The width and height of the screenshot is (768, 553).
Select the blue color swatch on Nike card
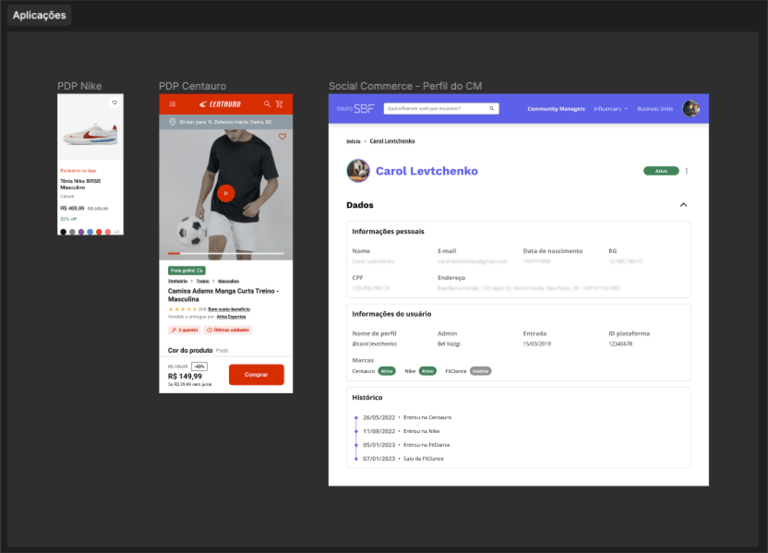click(x=90, y=232)
